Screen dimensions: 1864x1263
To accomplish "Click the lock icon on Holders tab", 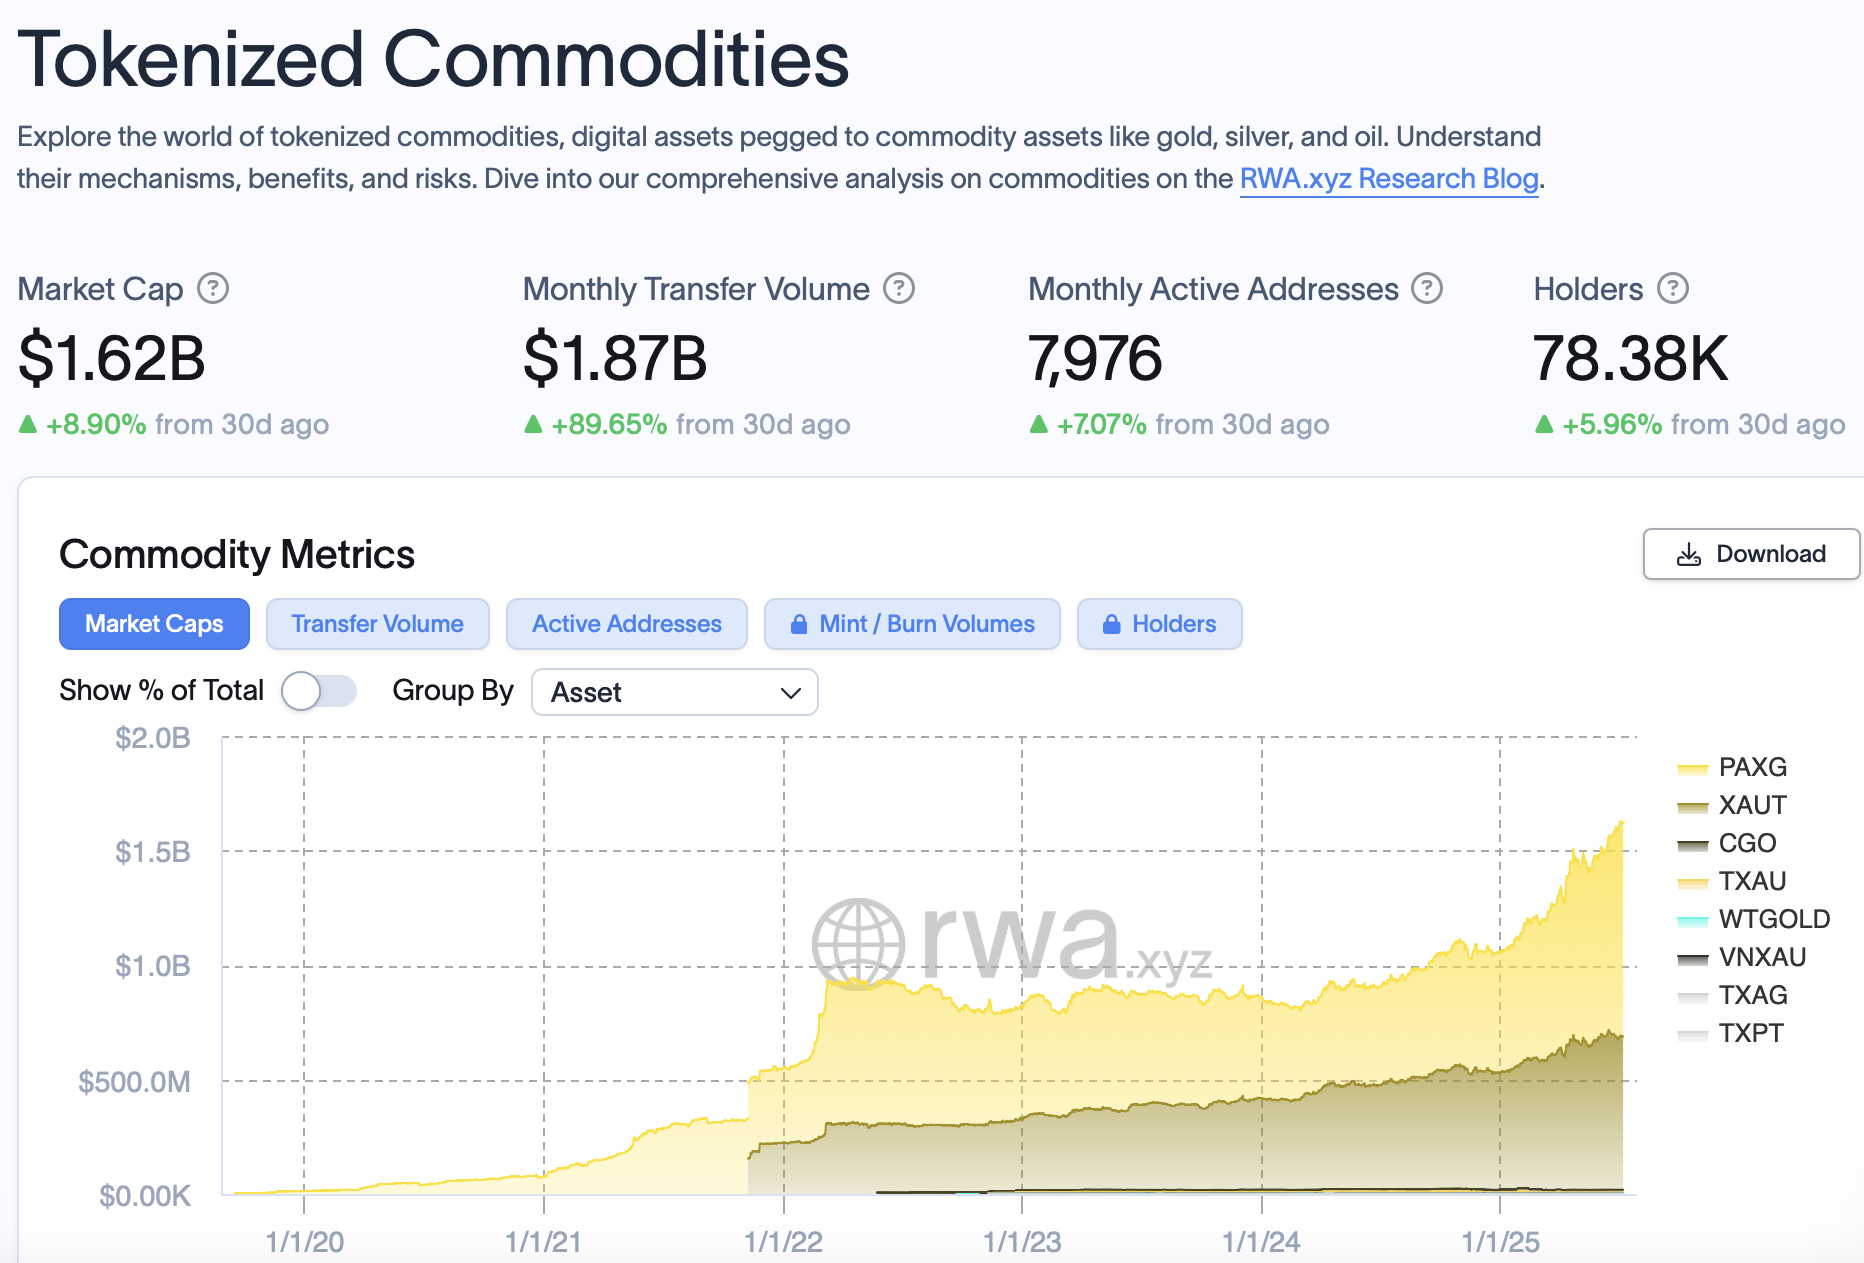I will pos(1111,625).
